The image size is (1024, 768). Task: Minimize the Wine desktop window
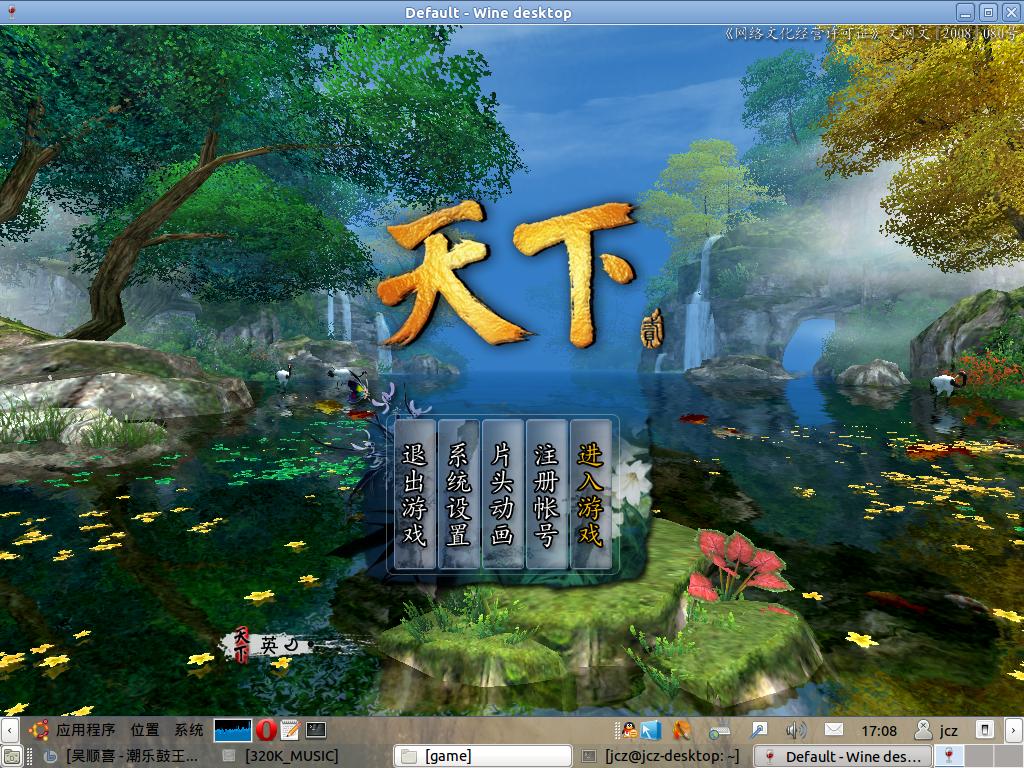click(965, 12)
